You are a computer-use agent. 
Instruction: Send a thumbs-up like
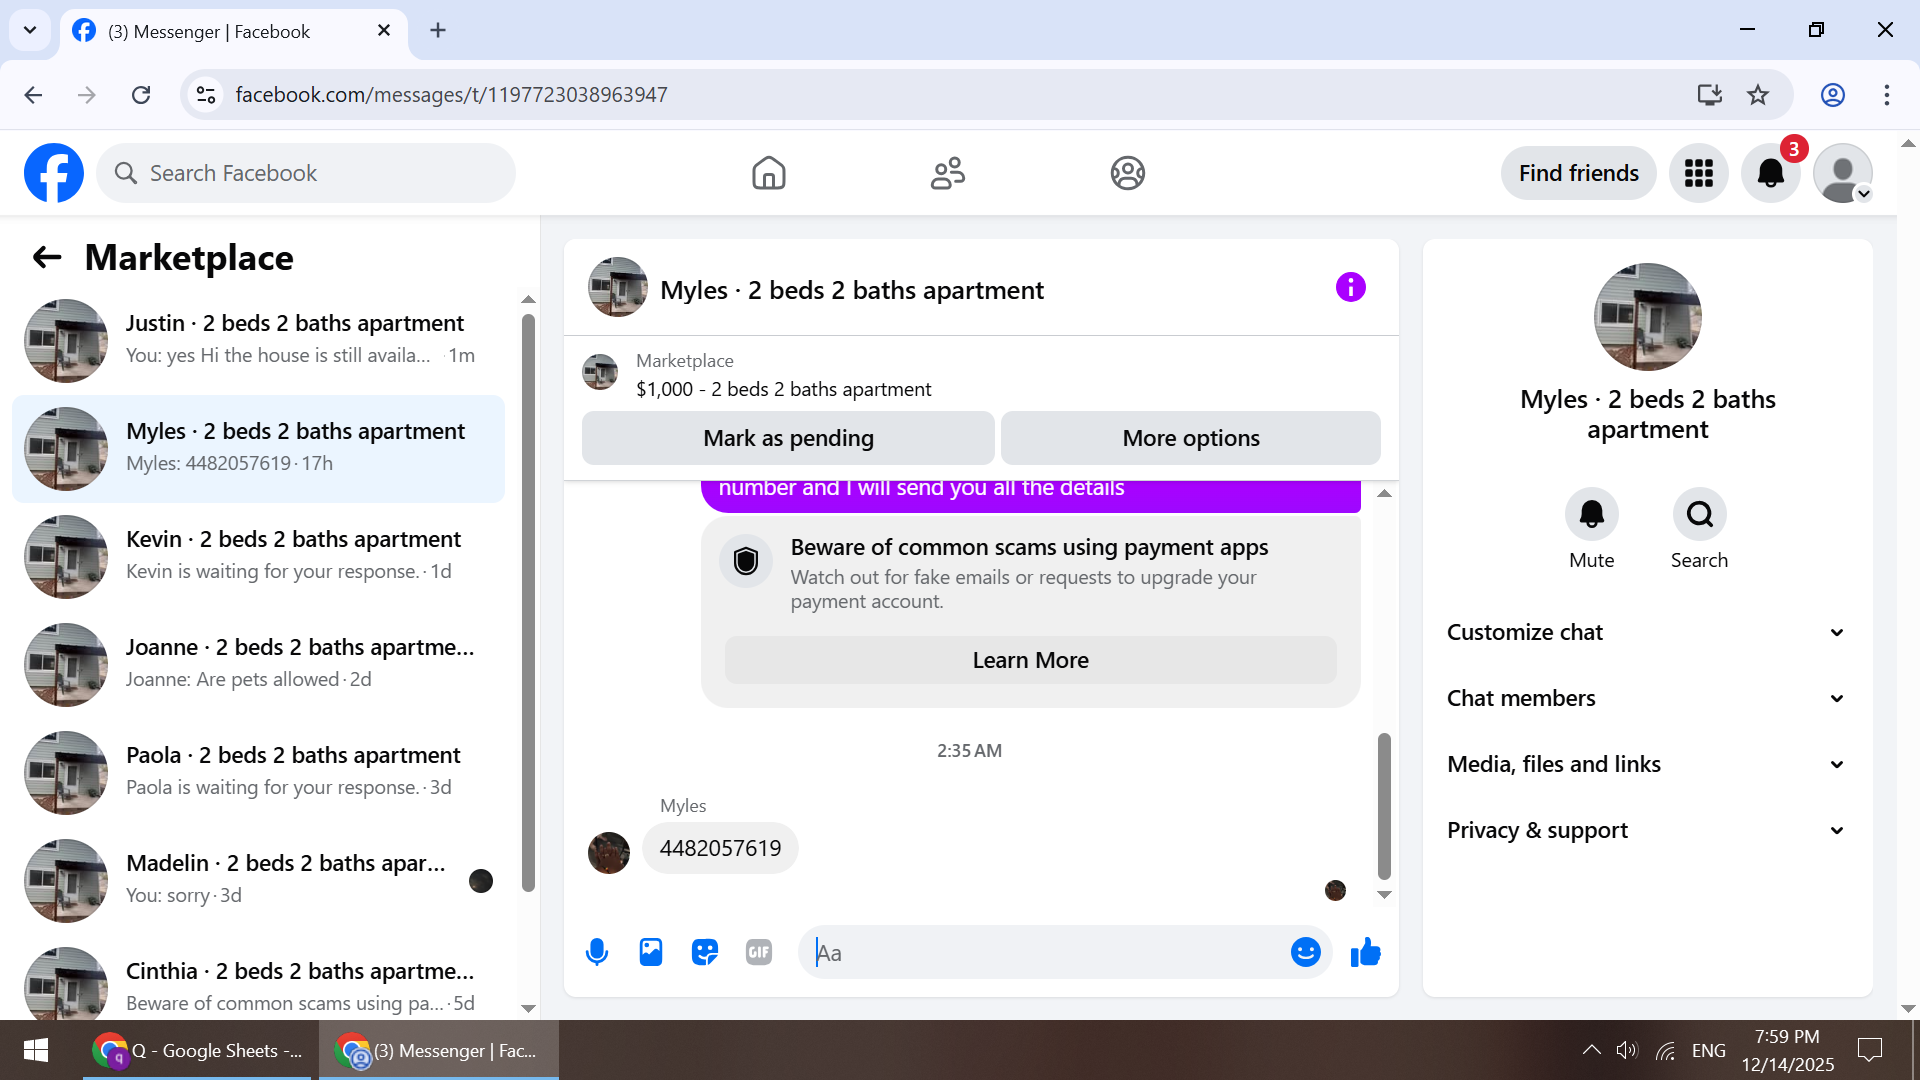pyautogui.click(x=1365, y=952)
